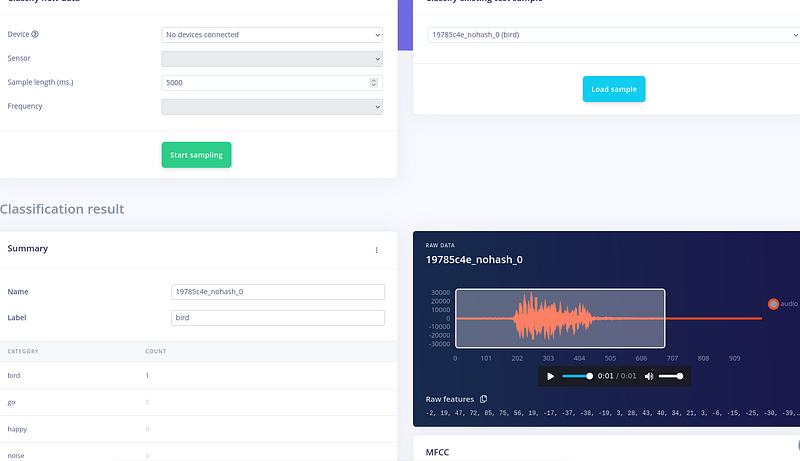
Task: Click the audio playback progress slider
Action: click(577, 376)
